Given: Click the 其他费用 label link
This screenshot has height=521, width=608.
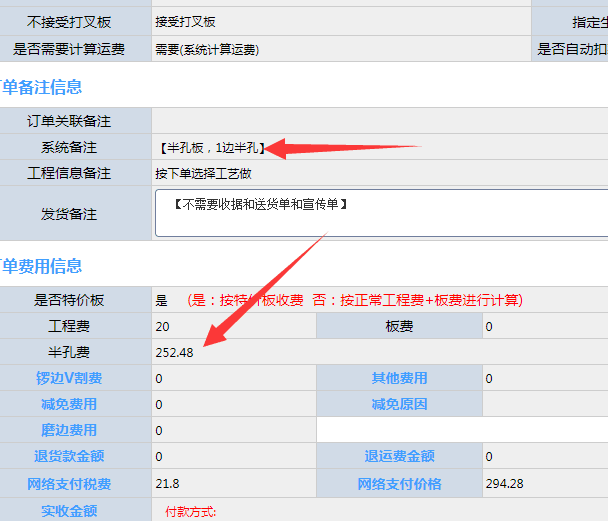Looking at the screenshot, I should pos(399,378).
